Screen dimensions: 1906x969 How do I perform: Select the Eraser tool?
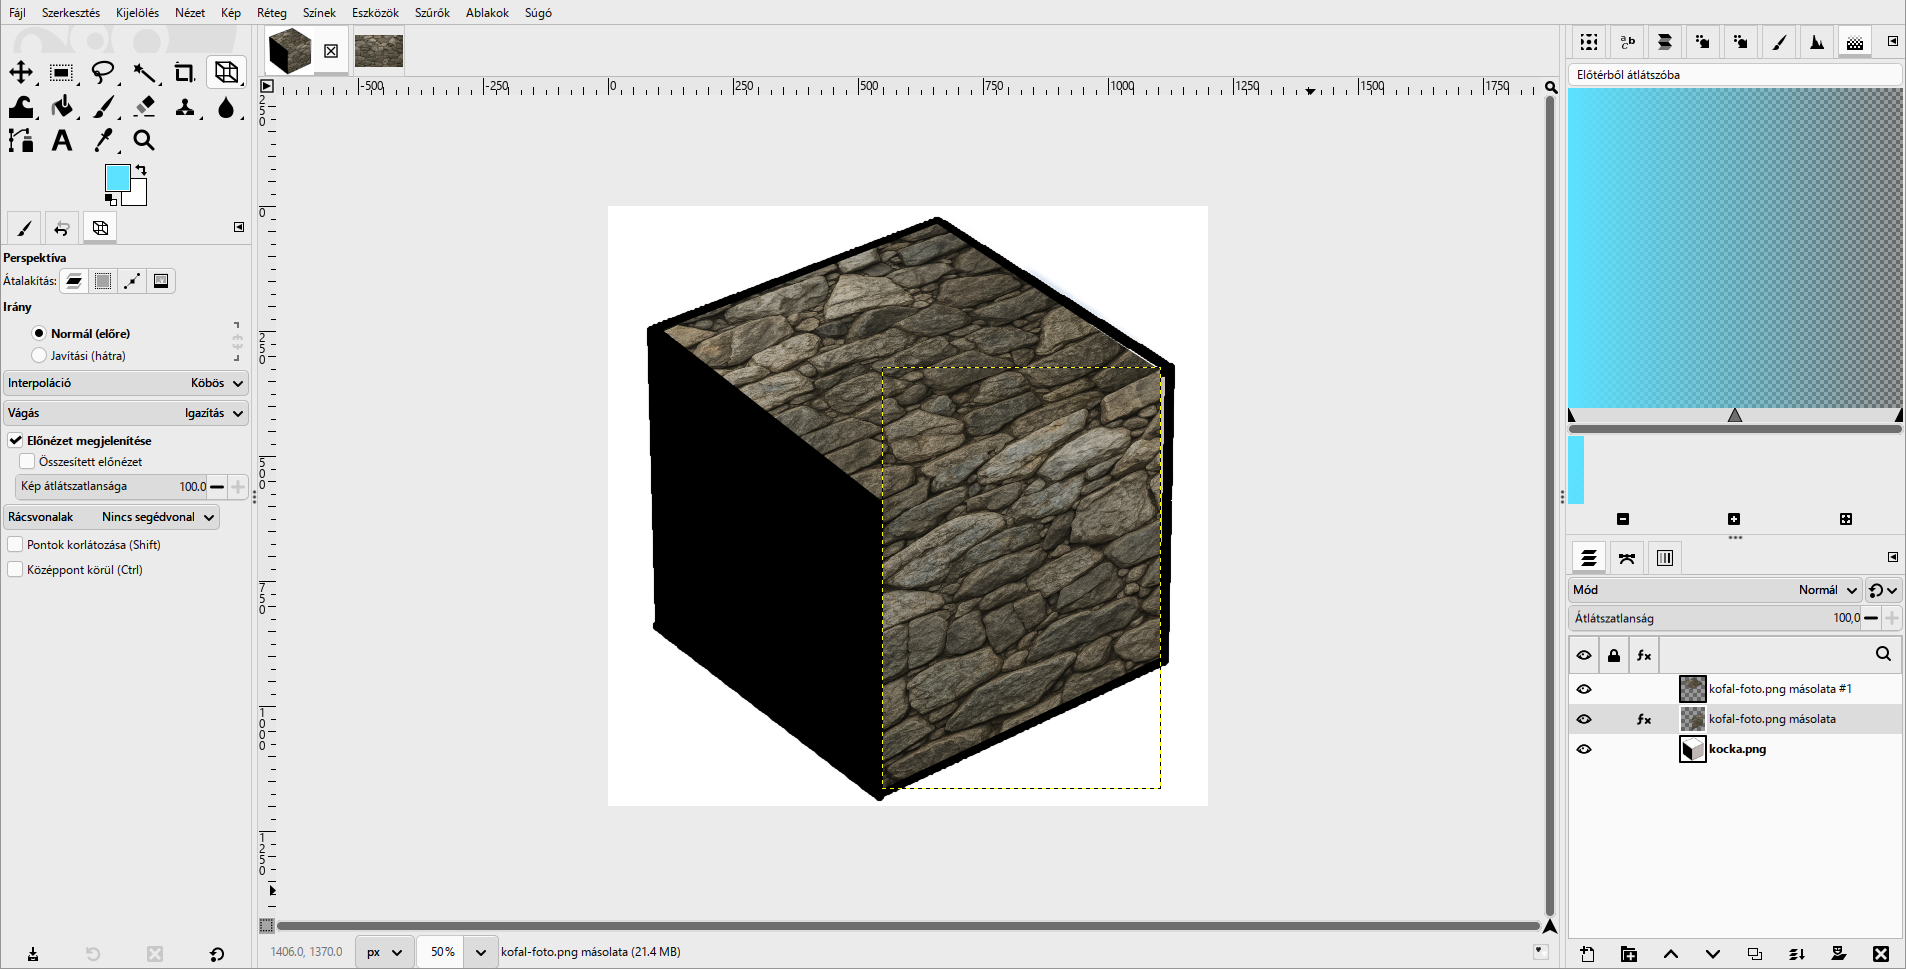[x=145, y=107]
